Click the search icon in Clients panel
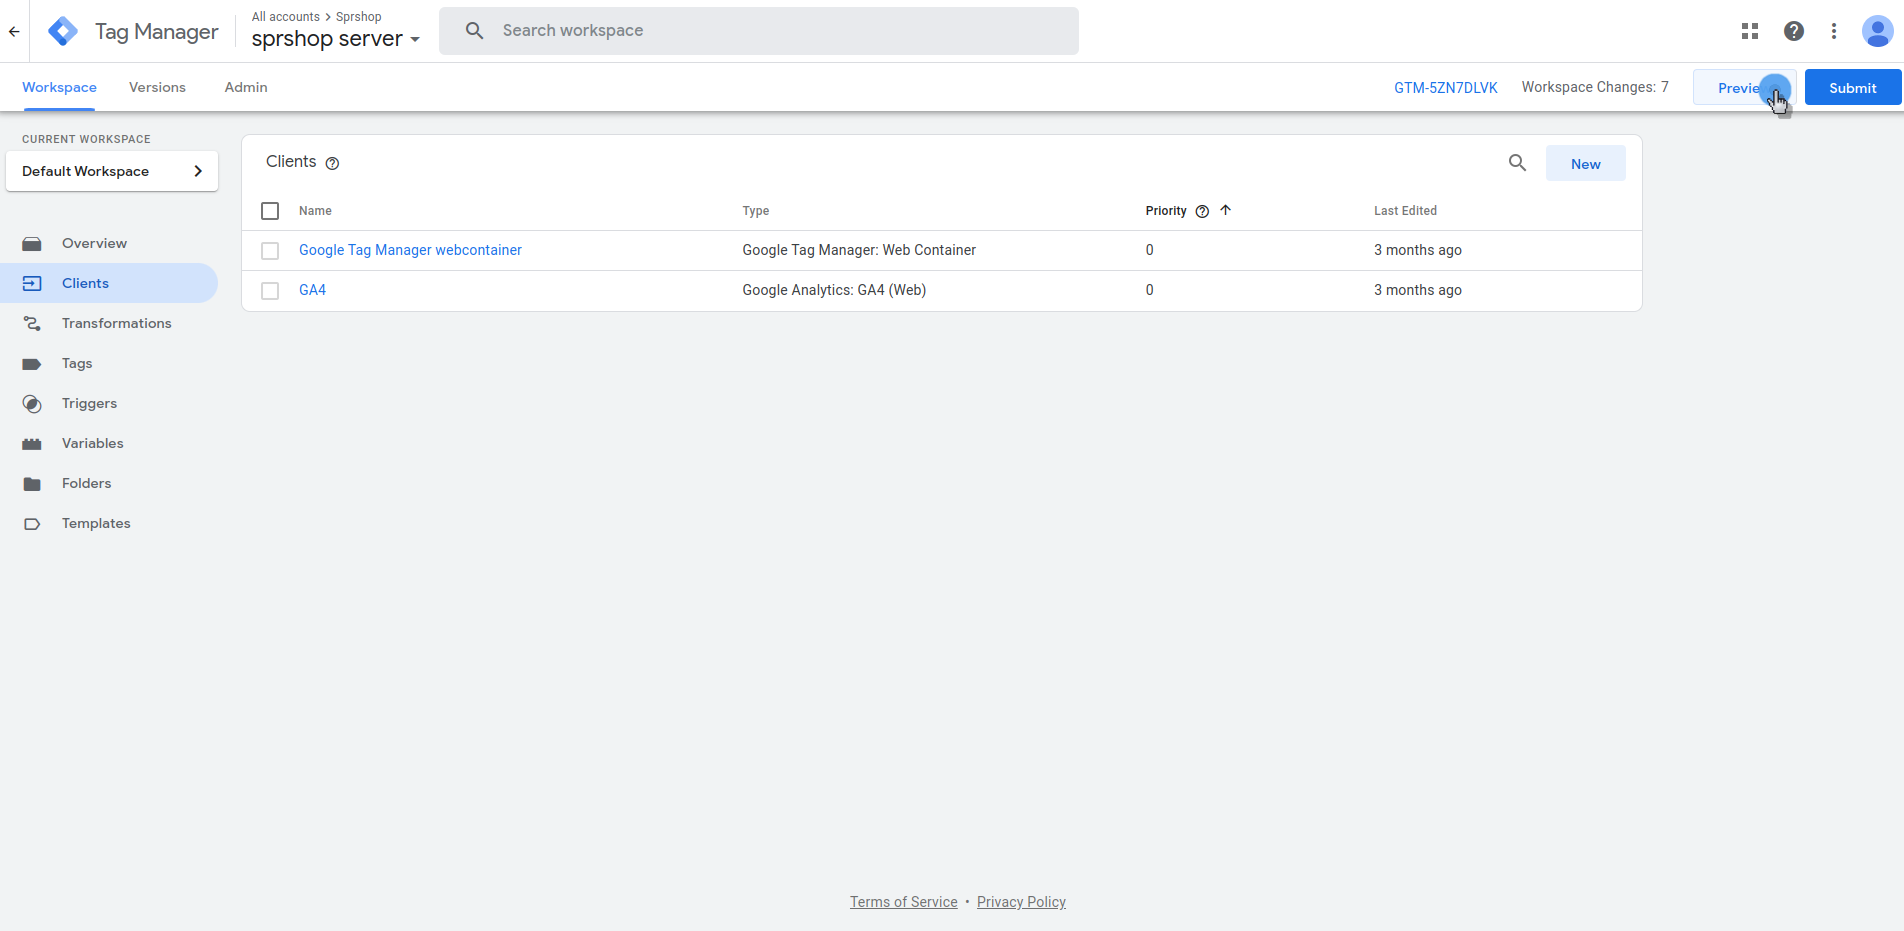This screenshot has width=1904, height=931. click(x=1517, y=163)
